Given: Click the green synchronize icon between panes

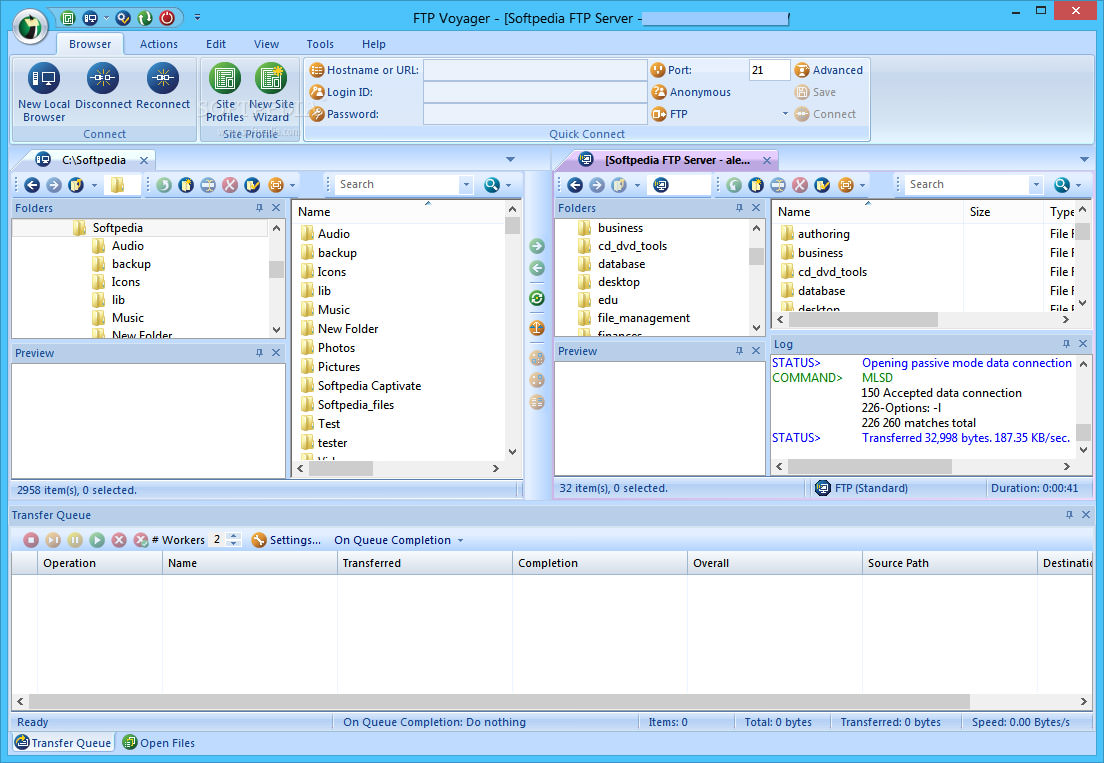Looking at the screenshot, I should tap(537, 298).
